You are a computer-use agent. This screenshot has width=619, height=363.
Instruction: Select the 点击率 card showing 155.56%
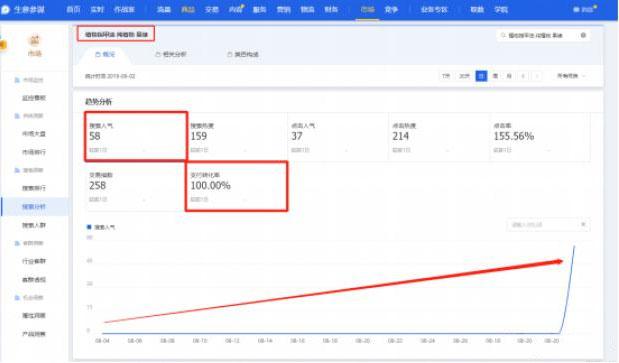[x=540, y=137]
